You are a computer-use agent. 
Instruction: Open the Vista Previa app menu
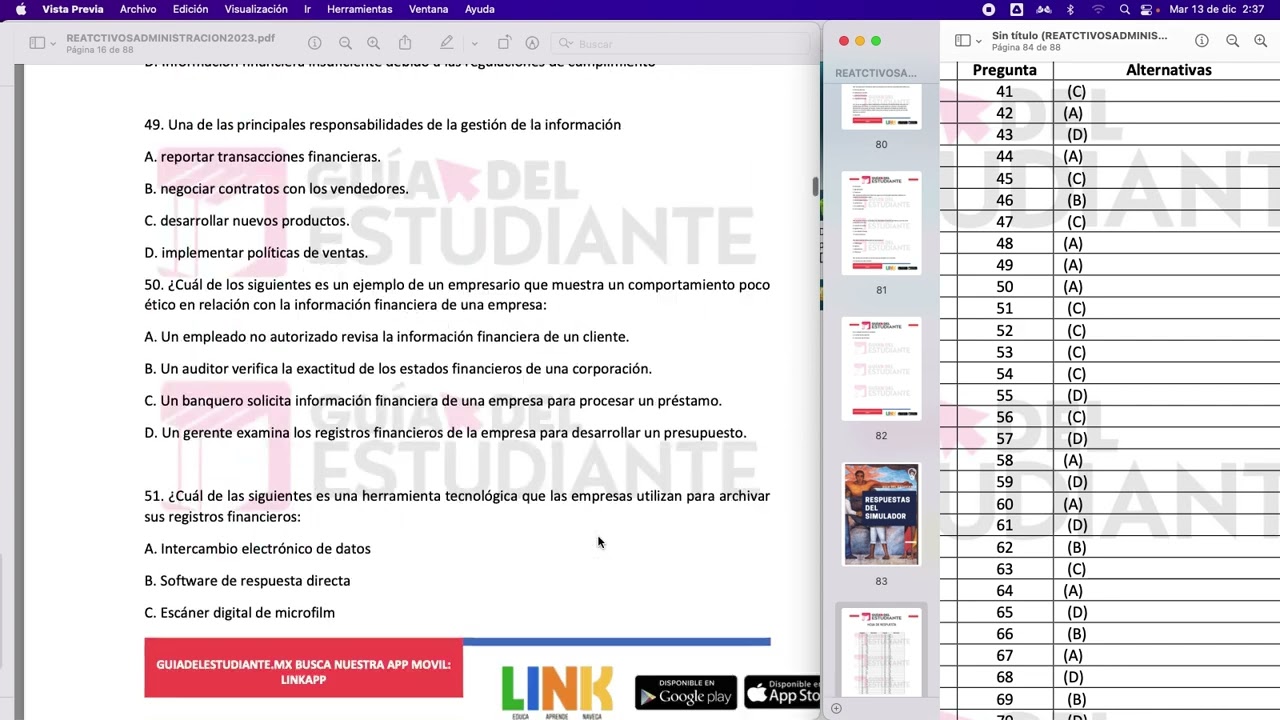coord(72,9)
